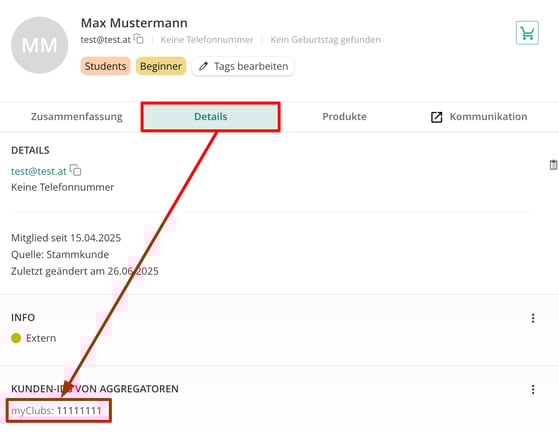Click the test@test.at email link
Viewport: 559px width, 432px height.
[39, 171]
